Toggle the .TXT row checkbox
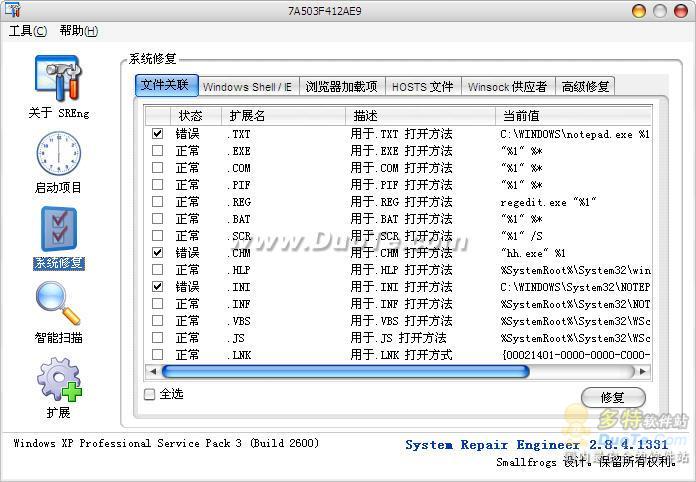Viewport: 696px width, 482px height. 157,133
